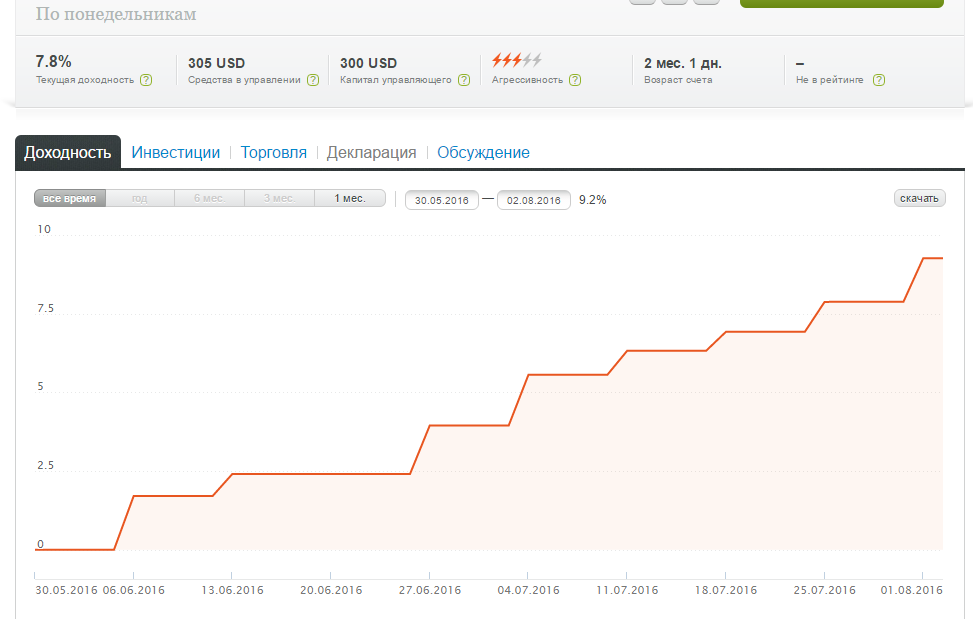This screenshot has width=973, height=619.
Task: Click the 2.5 y-axis label
Action: pyautogui.click(x=45, y=465)
